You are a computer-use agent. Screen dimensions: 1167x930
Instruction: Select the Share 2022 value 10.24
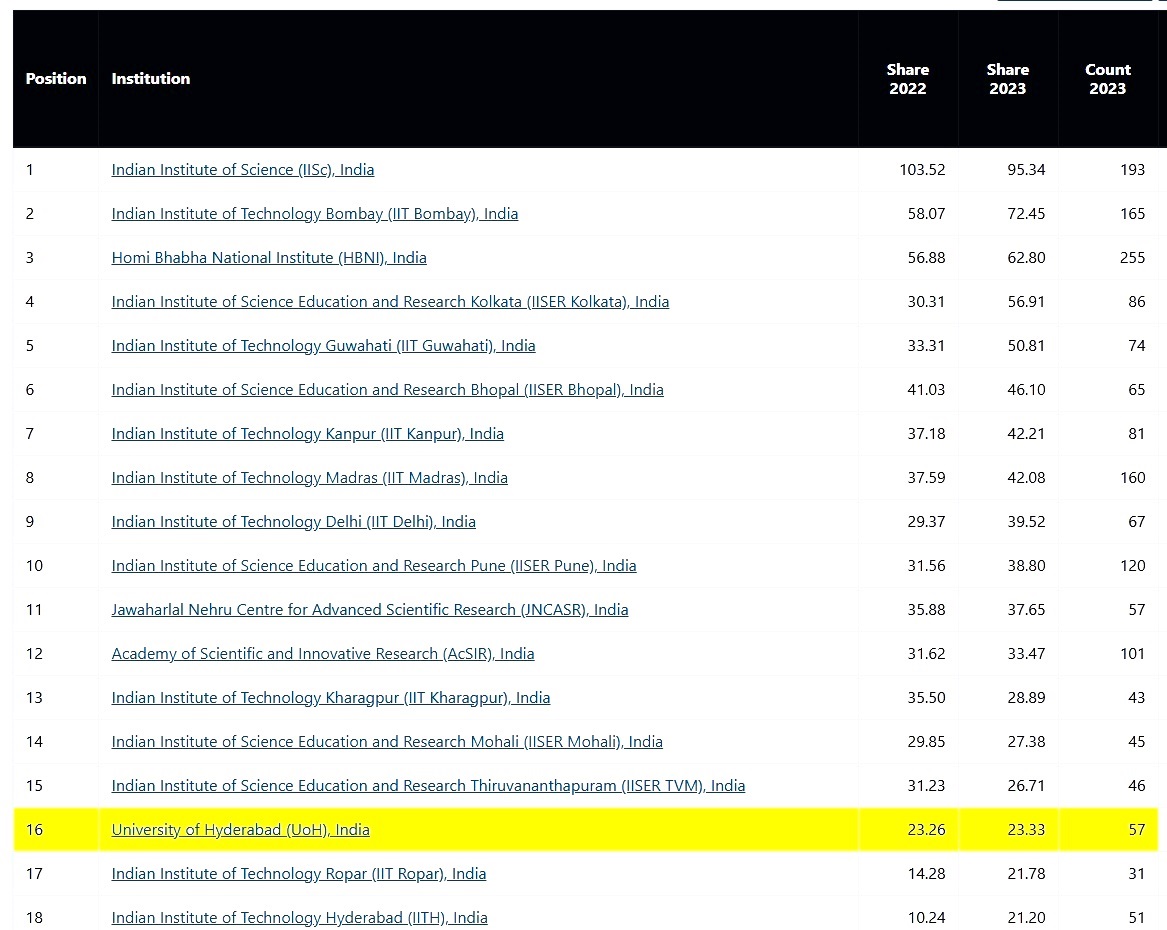tap(927, 917)
